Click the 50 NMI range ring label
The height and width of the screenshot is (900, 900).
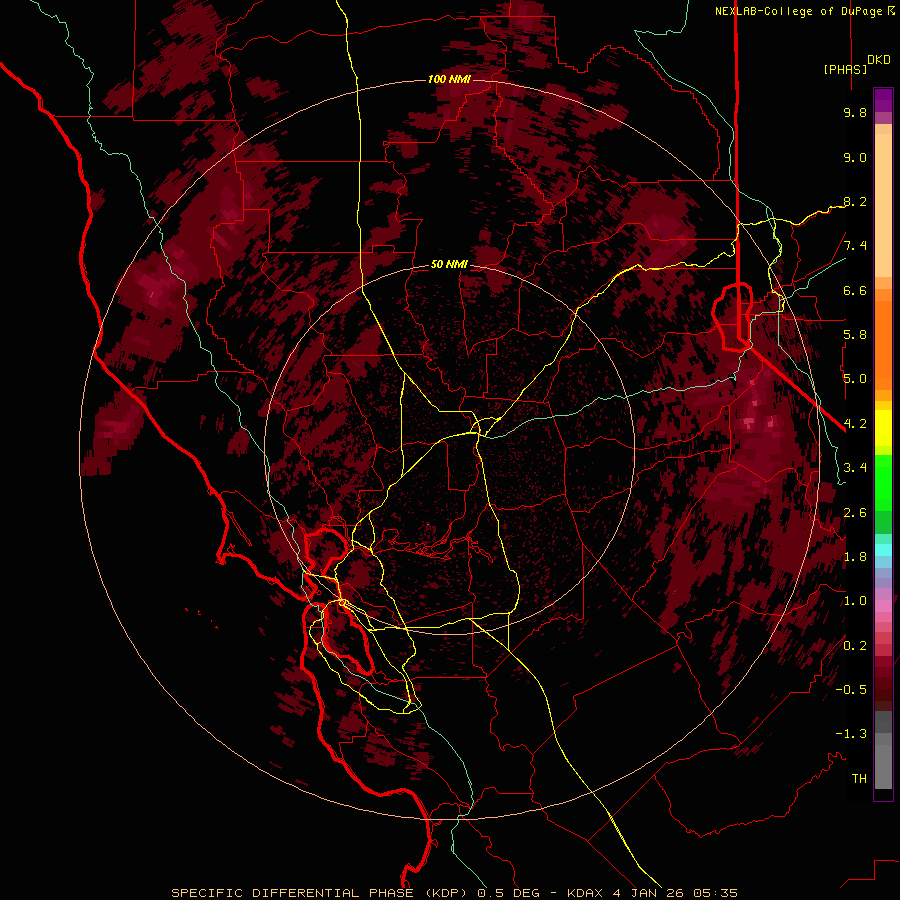click(449, 265)
